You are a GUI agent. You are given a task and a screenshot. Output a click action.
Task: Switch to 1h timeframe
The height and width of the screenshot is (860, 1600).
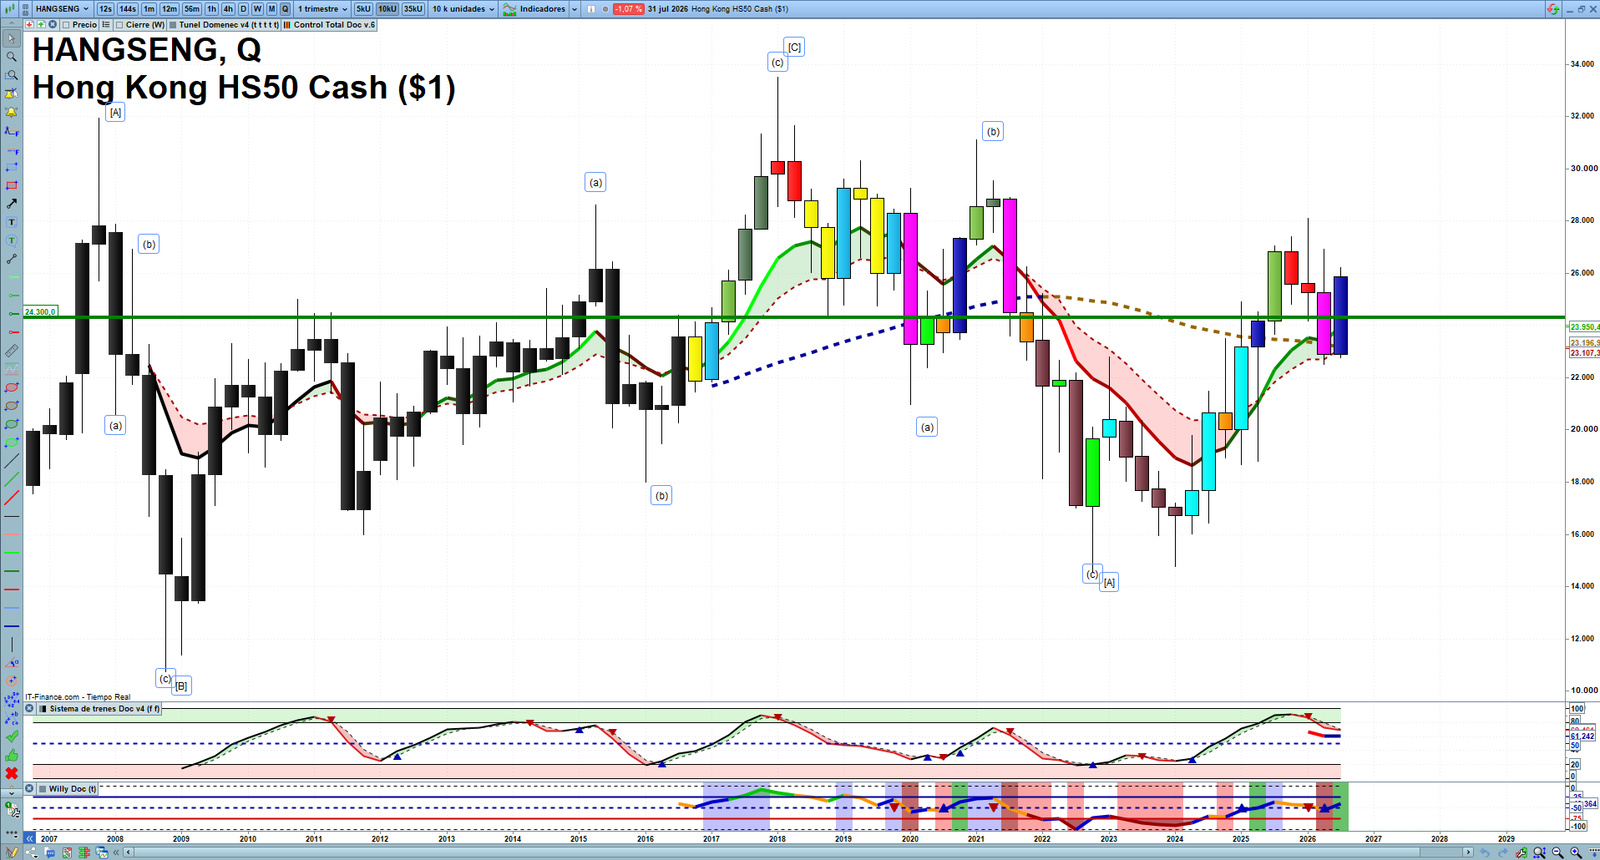tap(211, 9)
